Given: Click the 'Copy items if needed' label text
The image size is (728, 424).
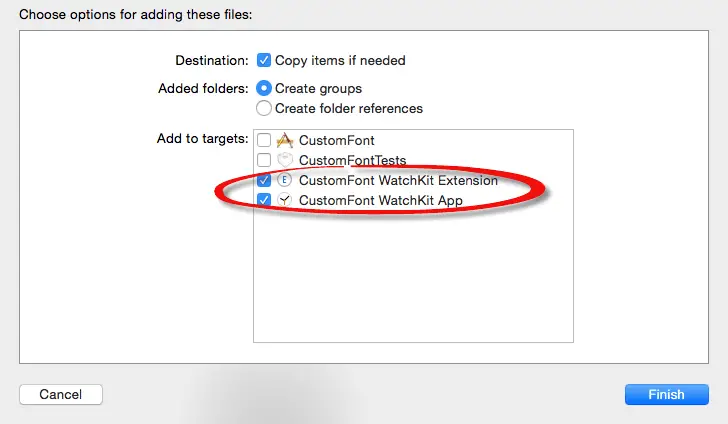Looking at the screenshot, I should tap(340, 60).
